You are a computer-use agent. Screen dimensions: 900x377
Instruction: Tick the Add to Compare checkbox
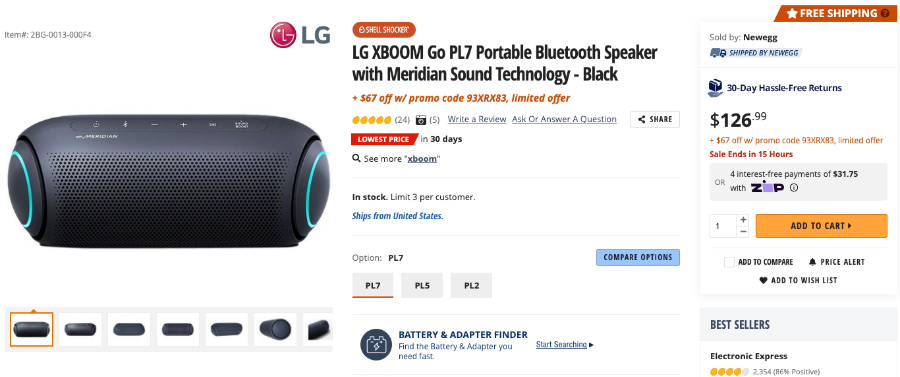(x=729, y=262)
